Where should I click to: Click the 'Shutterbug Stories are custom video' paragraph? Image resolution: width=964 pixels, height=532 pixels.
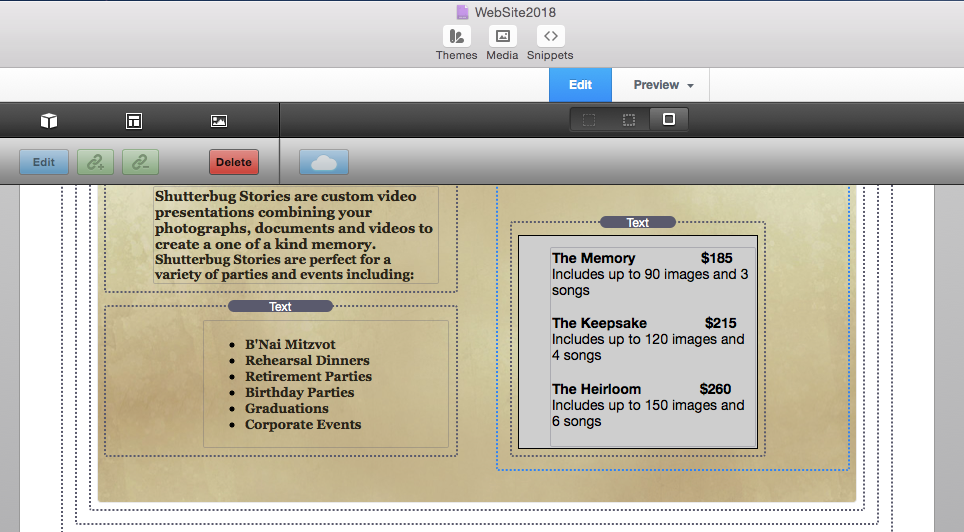[294, 235]
